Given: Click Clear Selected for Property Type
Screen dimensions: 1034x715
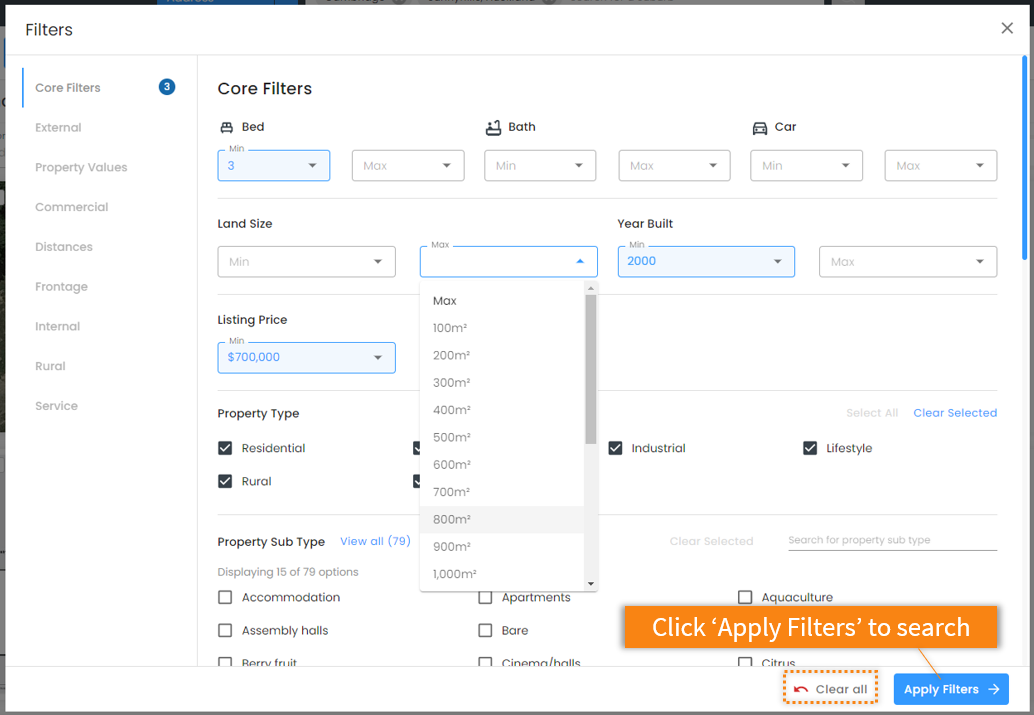Looking at the screenshot, I should [x=955, y=413].
